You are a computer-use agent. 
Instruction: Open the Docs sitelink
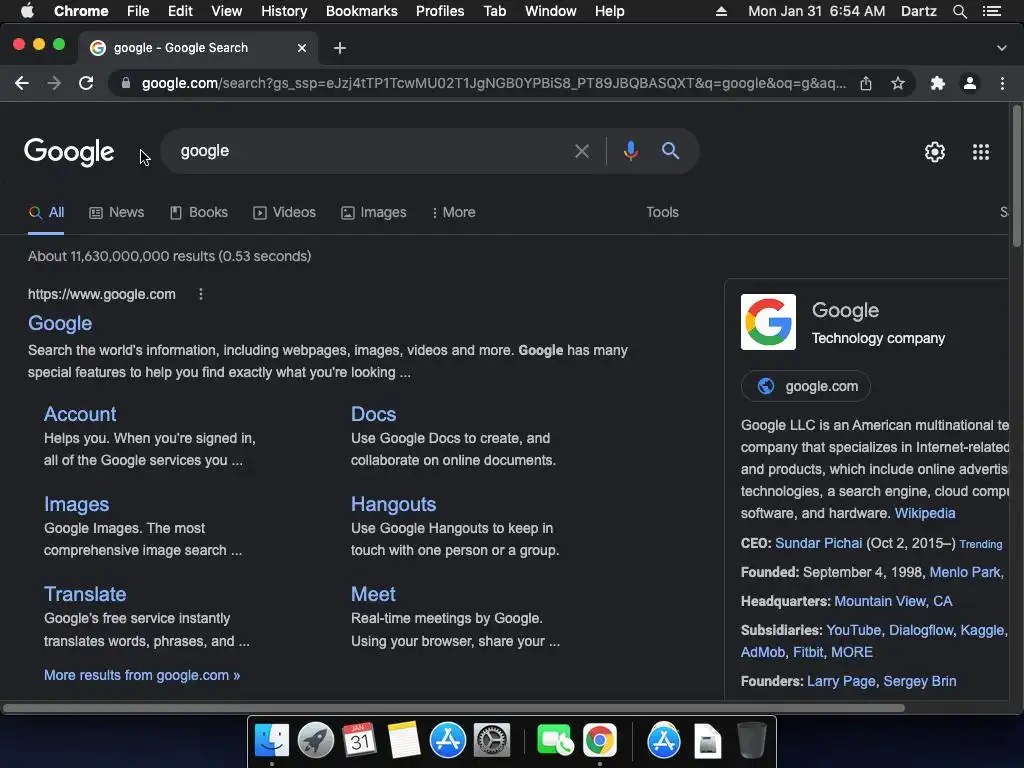click(373, 414)
